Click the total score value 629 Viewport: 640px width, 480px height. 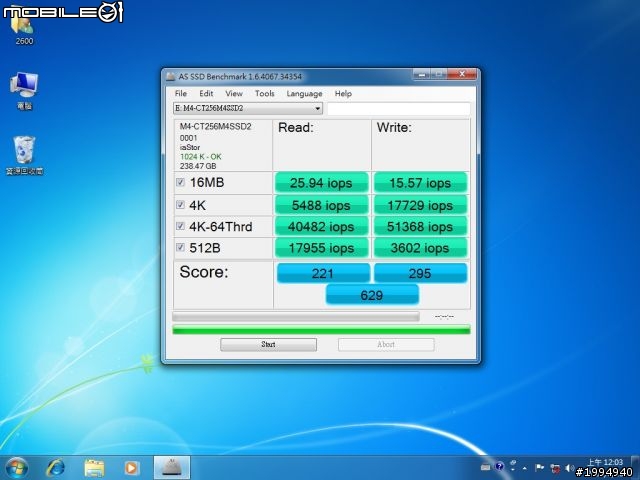(372, 295)
